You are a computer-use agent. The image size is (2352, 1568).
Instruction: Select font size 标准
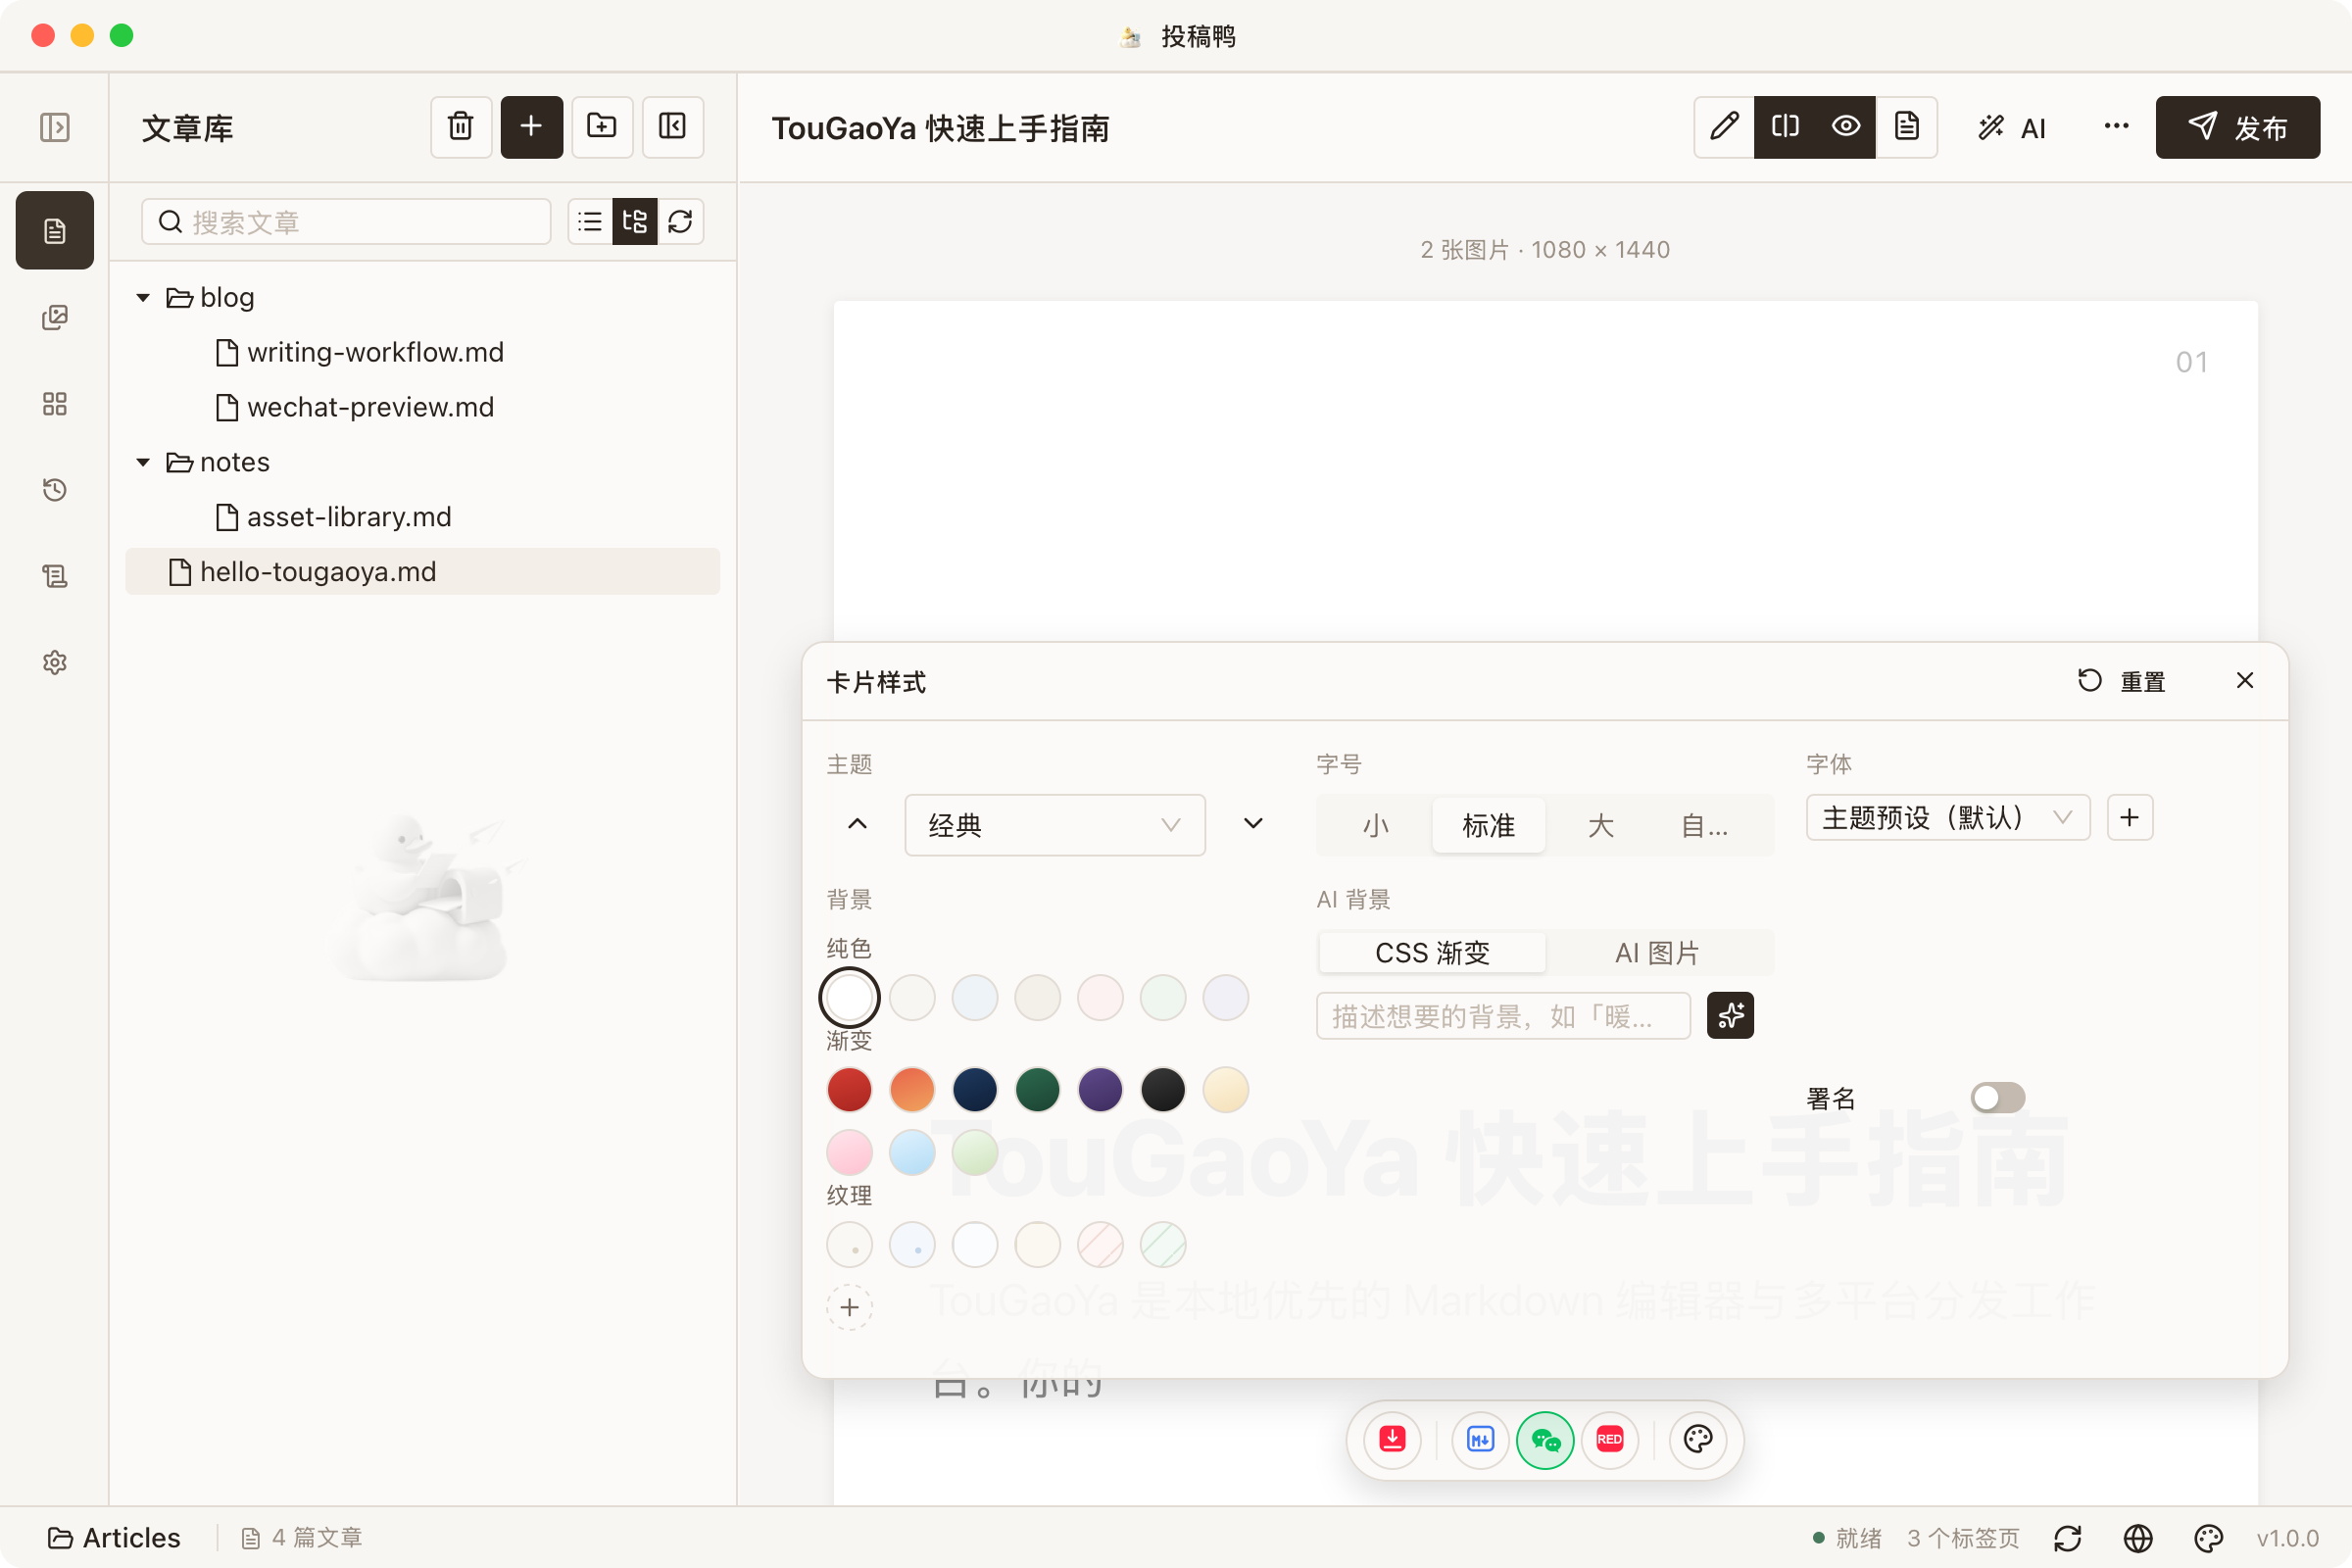tap(1488, 825)
